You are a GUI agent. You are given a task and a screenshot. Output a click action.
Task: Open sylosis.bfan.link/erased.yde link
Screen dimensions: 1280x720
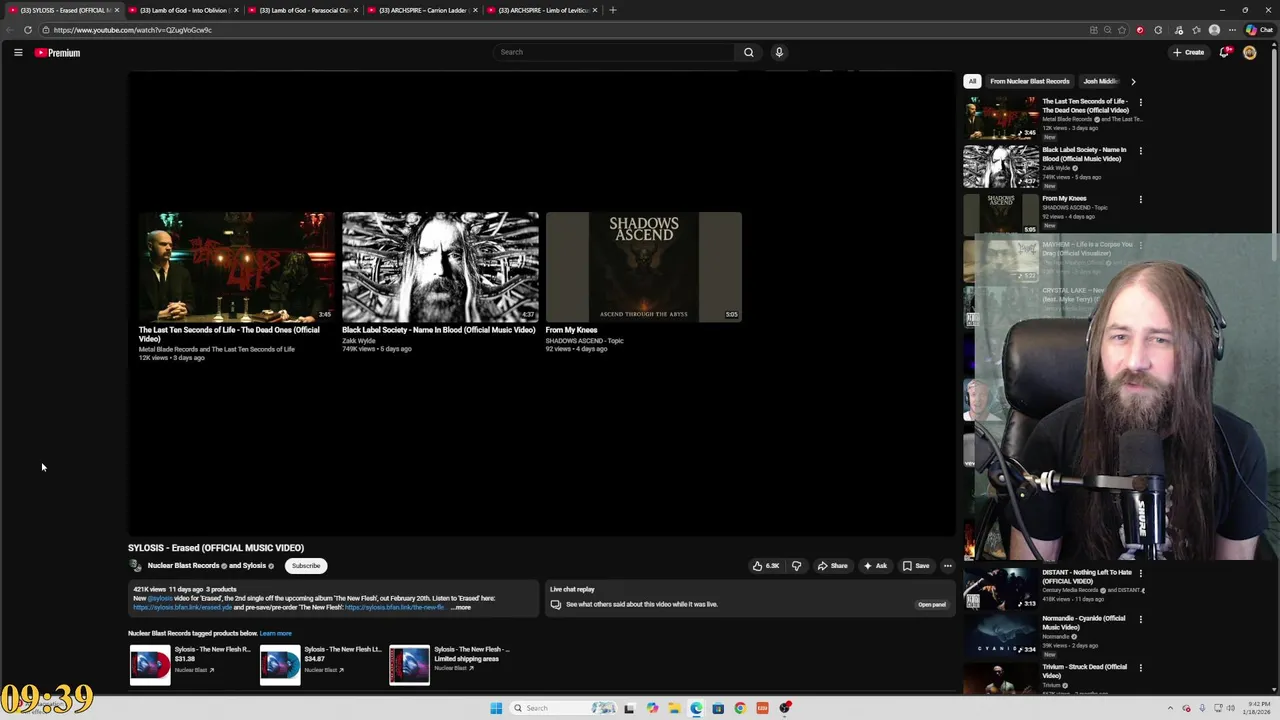(182, 608)
